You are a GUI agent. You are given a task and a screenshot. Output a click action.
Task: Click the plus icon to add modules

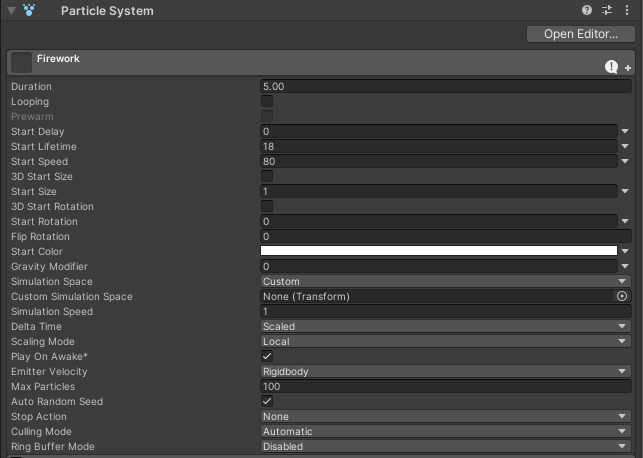click(x=628, y=68)
